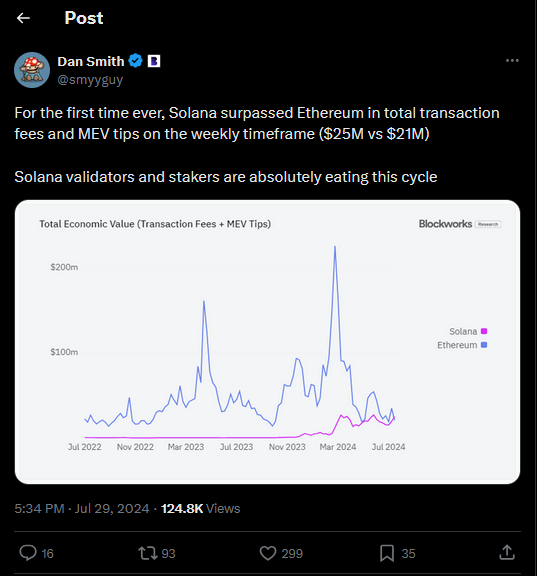
Task: Open the @smyyguy handle link
Action: [x=90, y=80]
